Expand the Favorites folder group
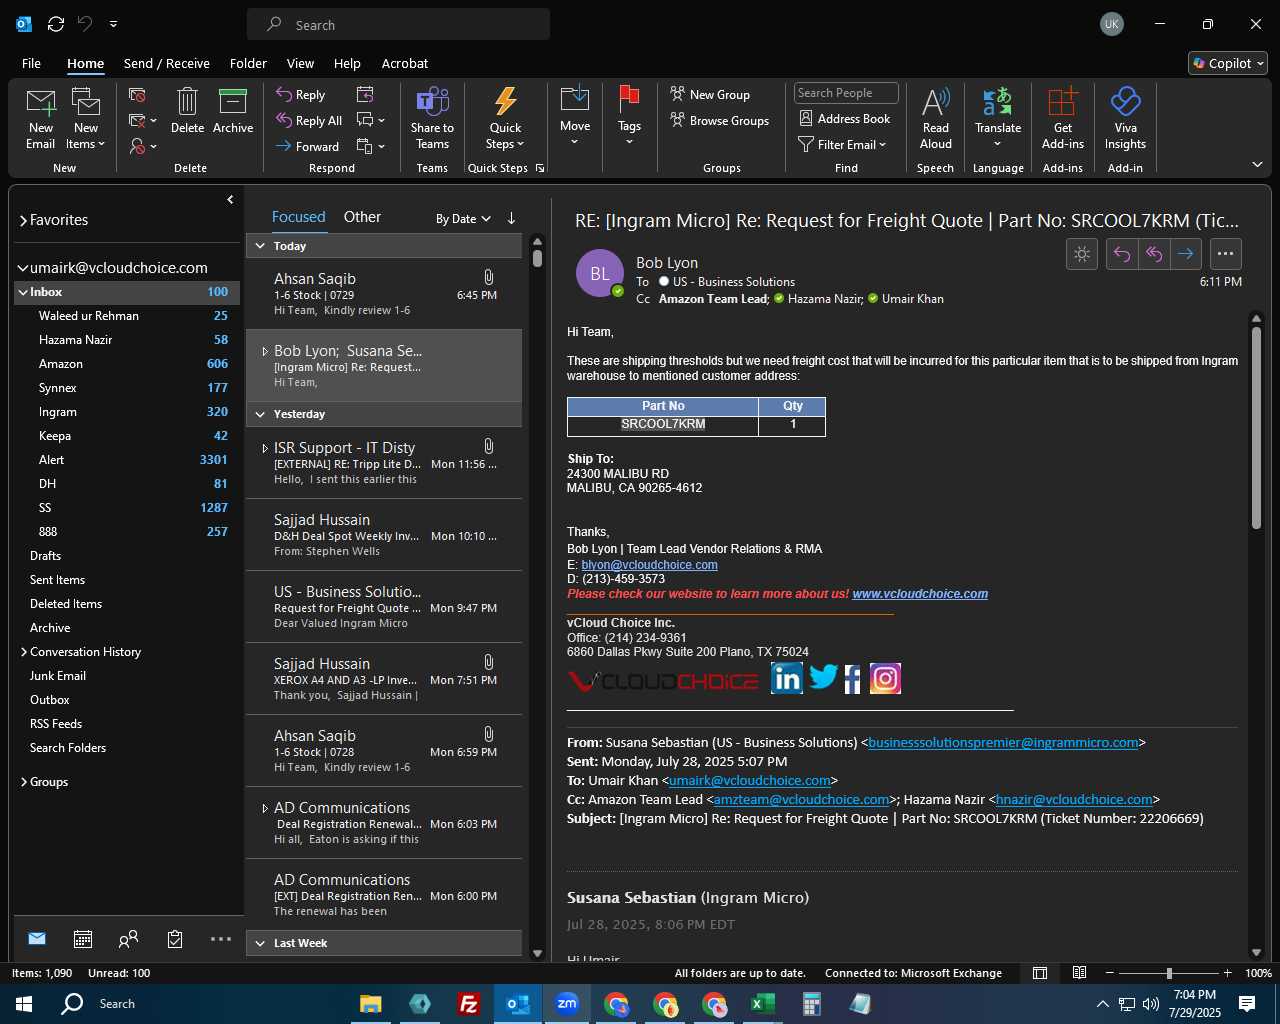 [23, 221]
